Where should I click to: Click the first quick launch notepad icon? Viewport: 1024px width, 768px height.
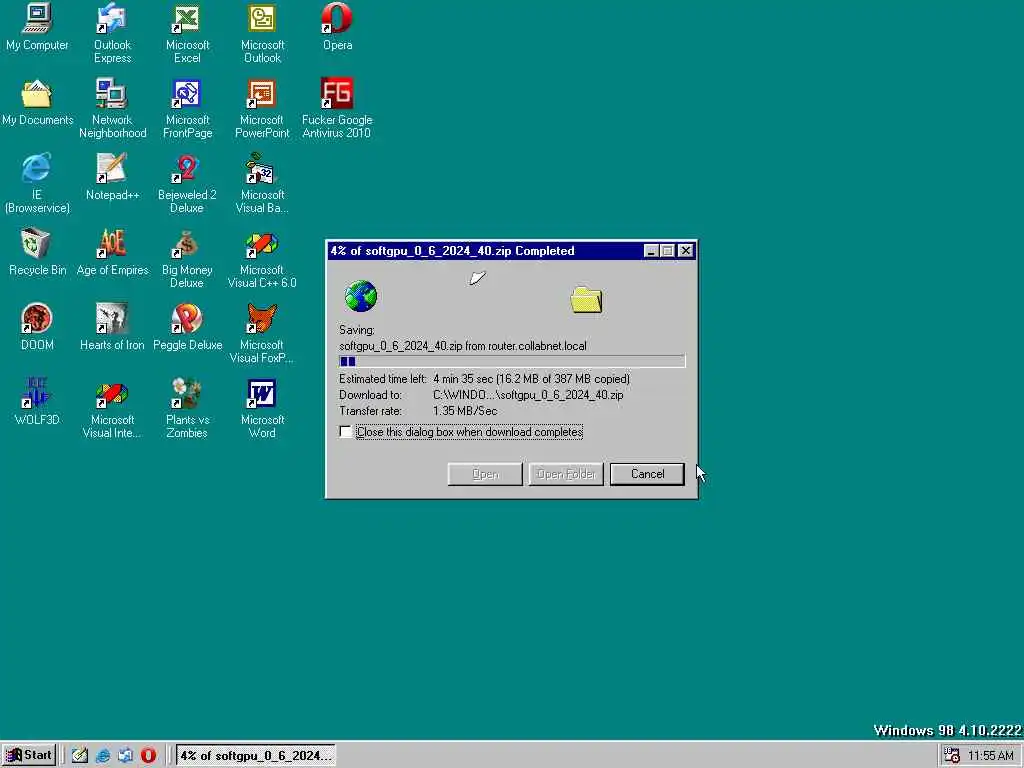80,756
